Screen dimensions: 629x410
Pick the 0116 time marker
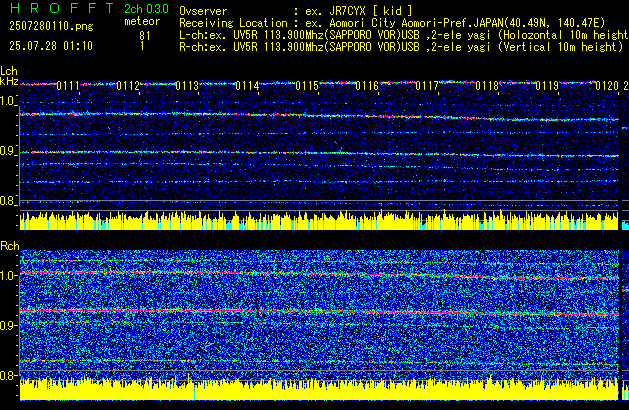[x=367, y=86]
